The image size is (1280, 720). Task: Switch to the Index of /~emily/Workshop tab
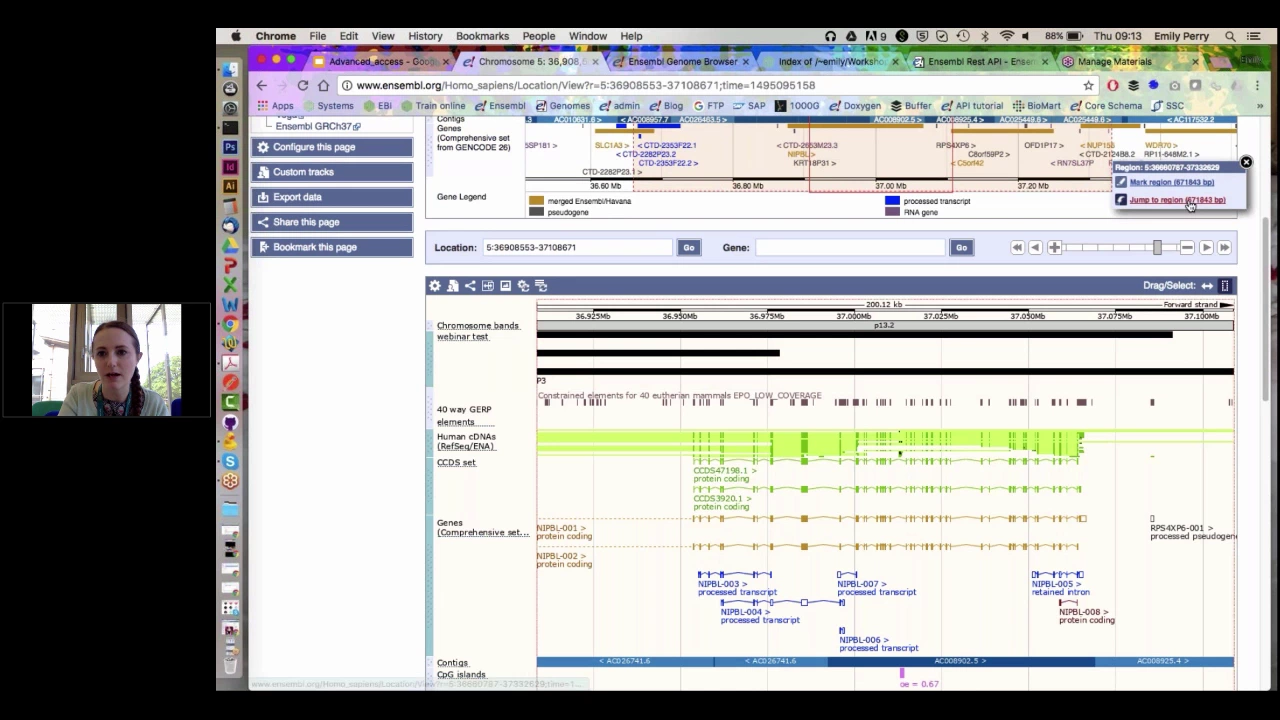pos(832,61)
